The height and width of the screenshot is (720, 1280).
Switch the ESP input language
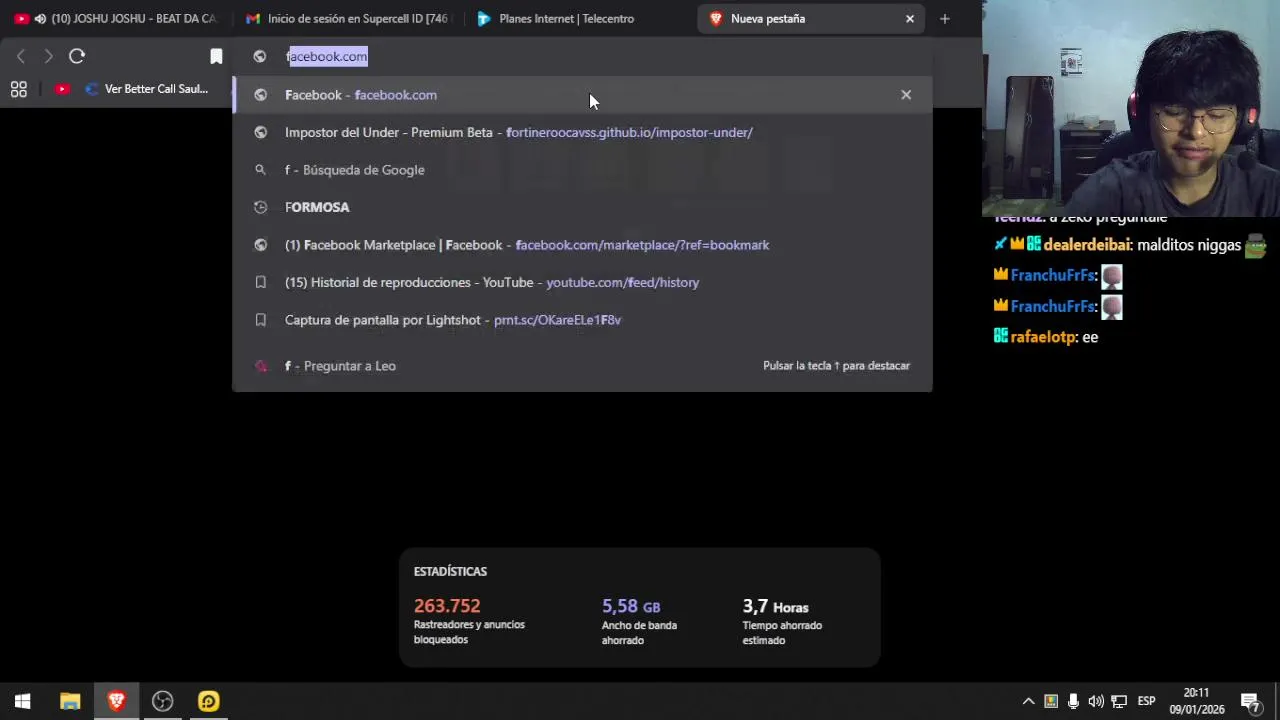click(1146, 701)
